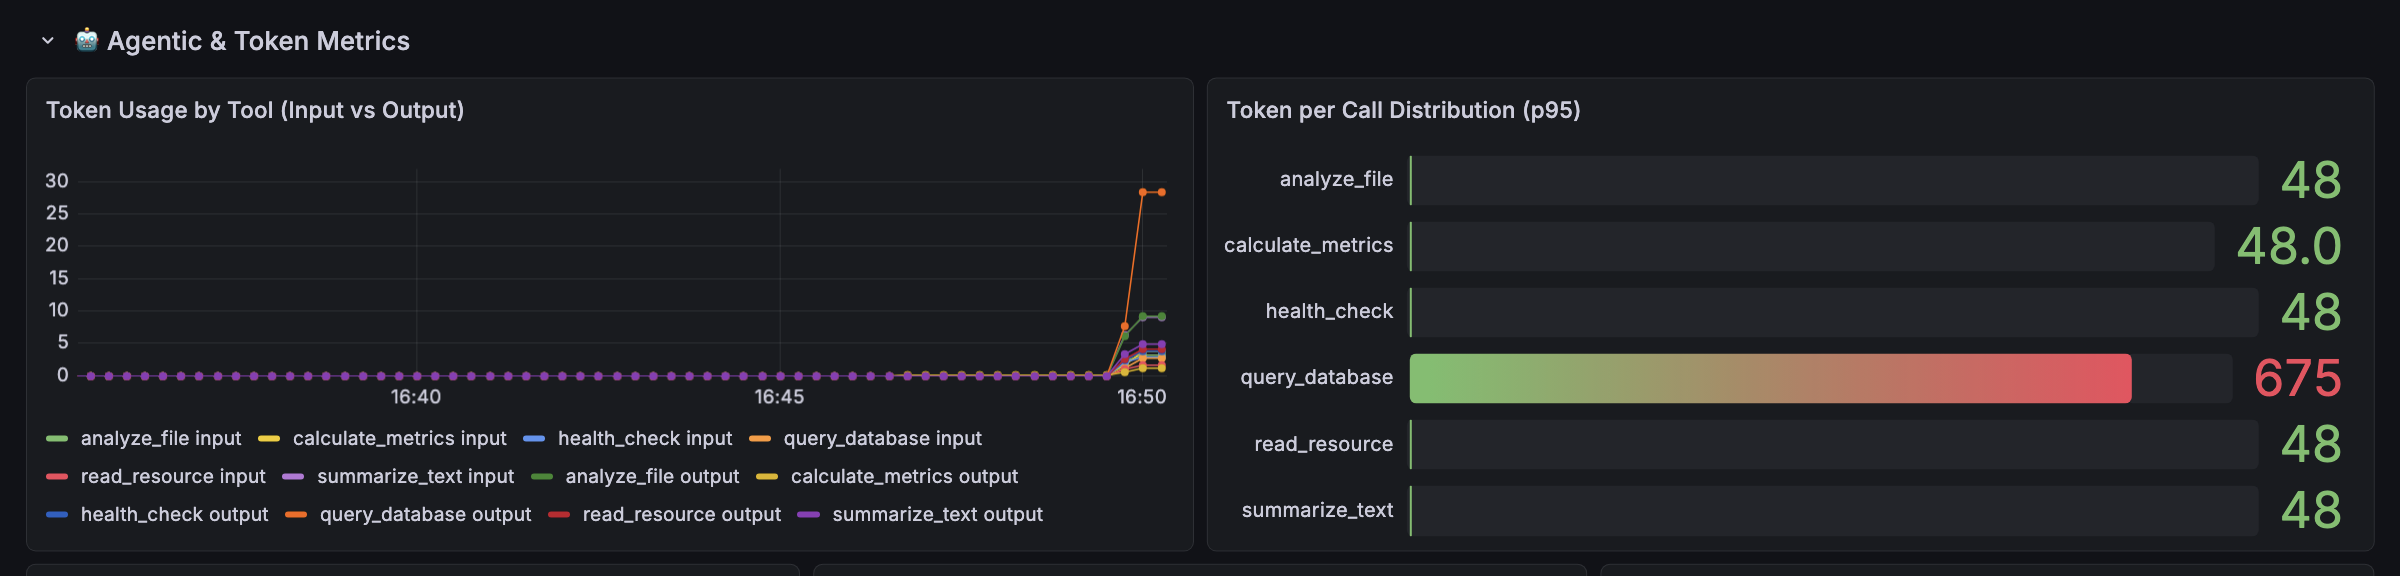Collapse the Agentic & Token Metrics row
Viewport: 2400px width, 576px height.
pyautogui.click(x=47, y=41)
